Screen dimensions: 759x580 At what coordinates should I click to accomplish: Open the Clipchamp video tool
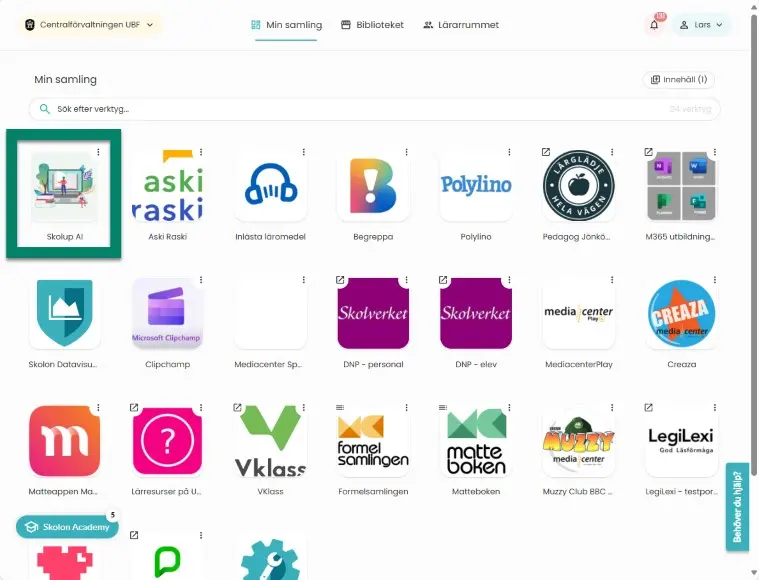167,314
